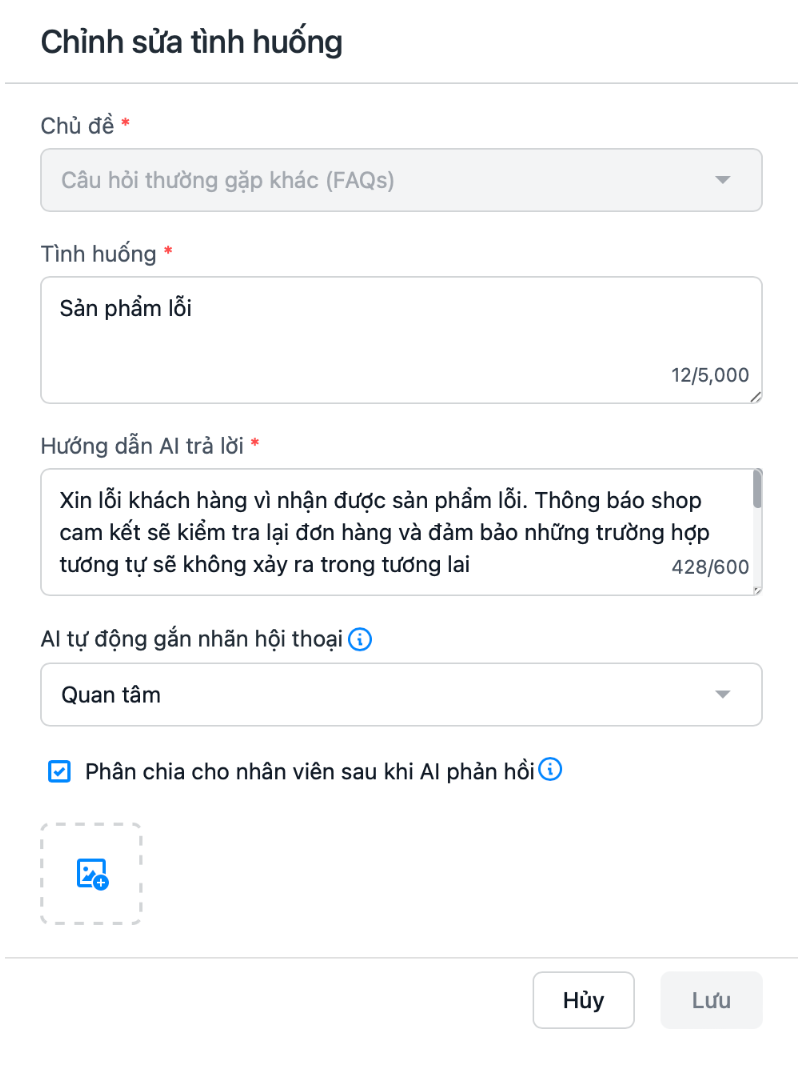
Task: Click the arrow in the Quan tâm field
Action: [x=723, y=695]
